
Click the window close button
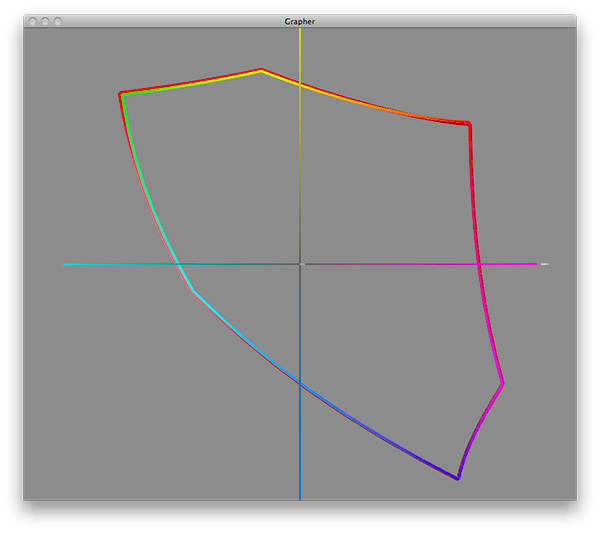click(34, 21)
